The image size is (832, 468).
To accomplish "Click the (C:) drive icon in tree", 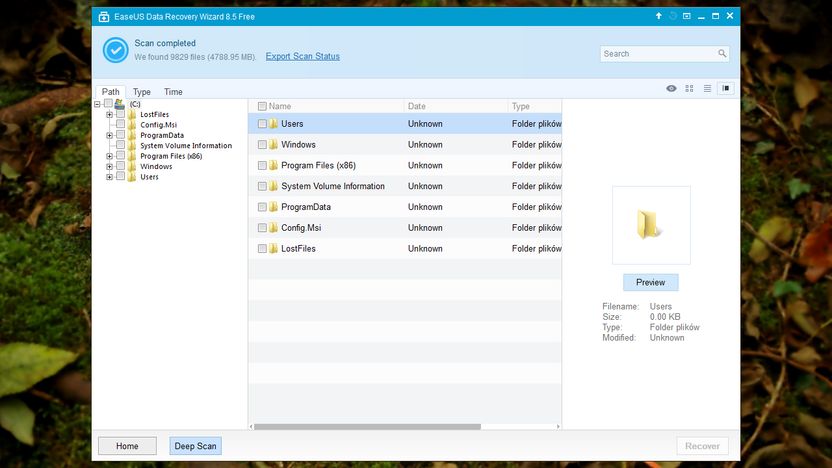I will click(120, 103).
